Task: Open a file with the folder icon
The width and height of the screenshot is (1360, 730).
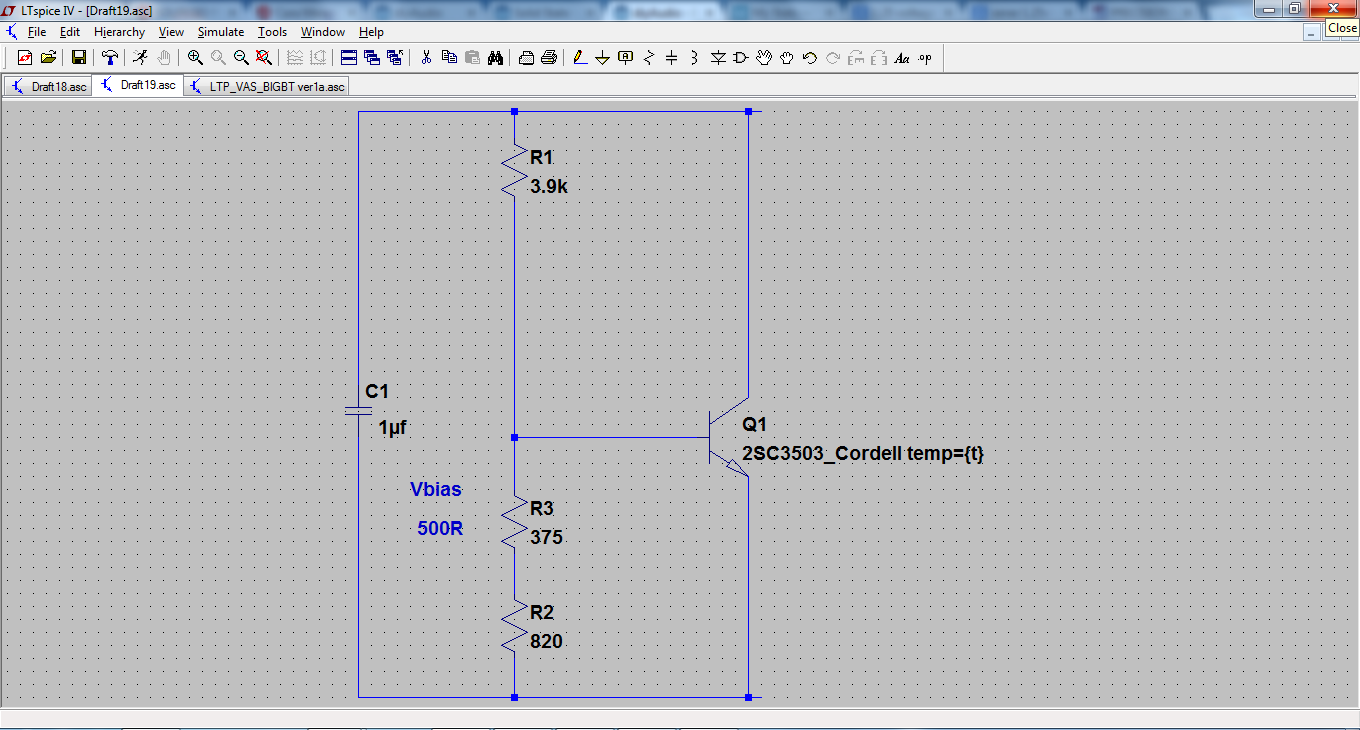Action: pyautogui.click(x=48, y=58)
